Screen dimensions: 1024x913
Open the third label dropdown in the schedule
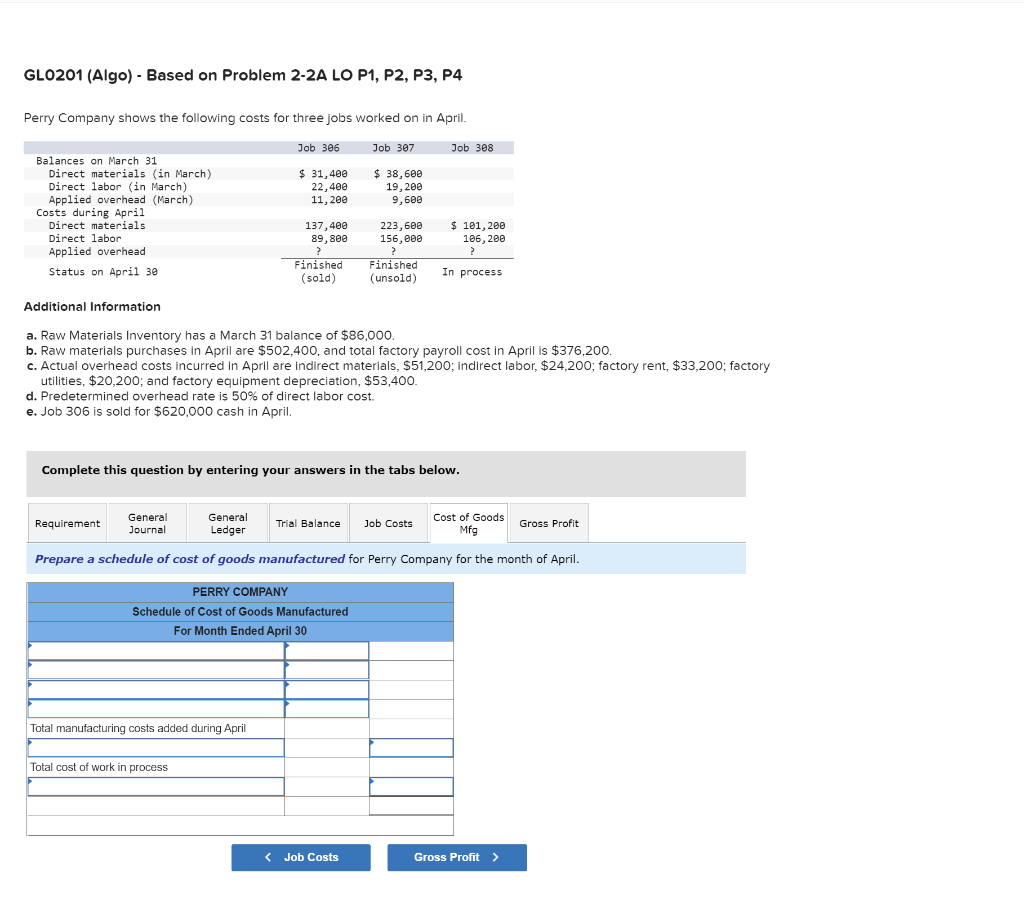(x=155, y=690)
